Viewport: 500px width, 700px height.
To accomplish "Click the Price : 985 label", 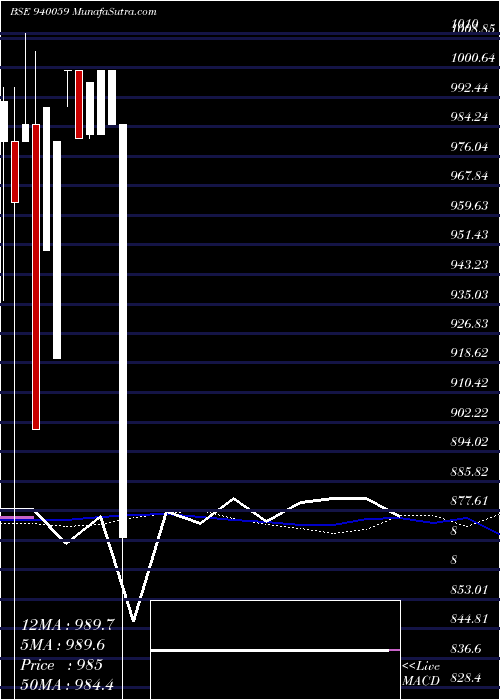I will coord(62,664).
